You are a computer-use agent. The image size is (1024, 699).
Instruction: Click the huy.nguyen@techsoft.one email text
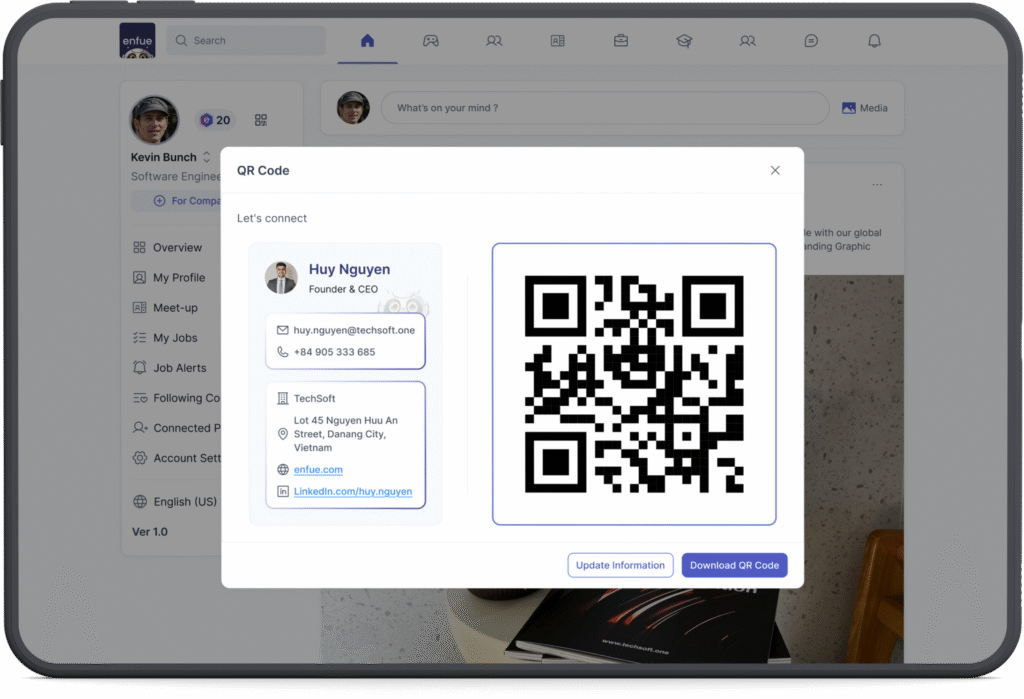coord(354,330)
